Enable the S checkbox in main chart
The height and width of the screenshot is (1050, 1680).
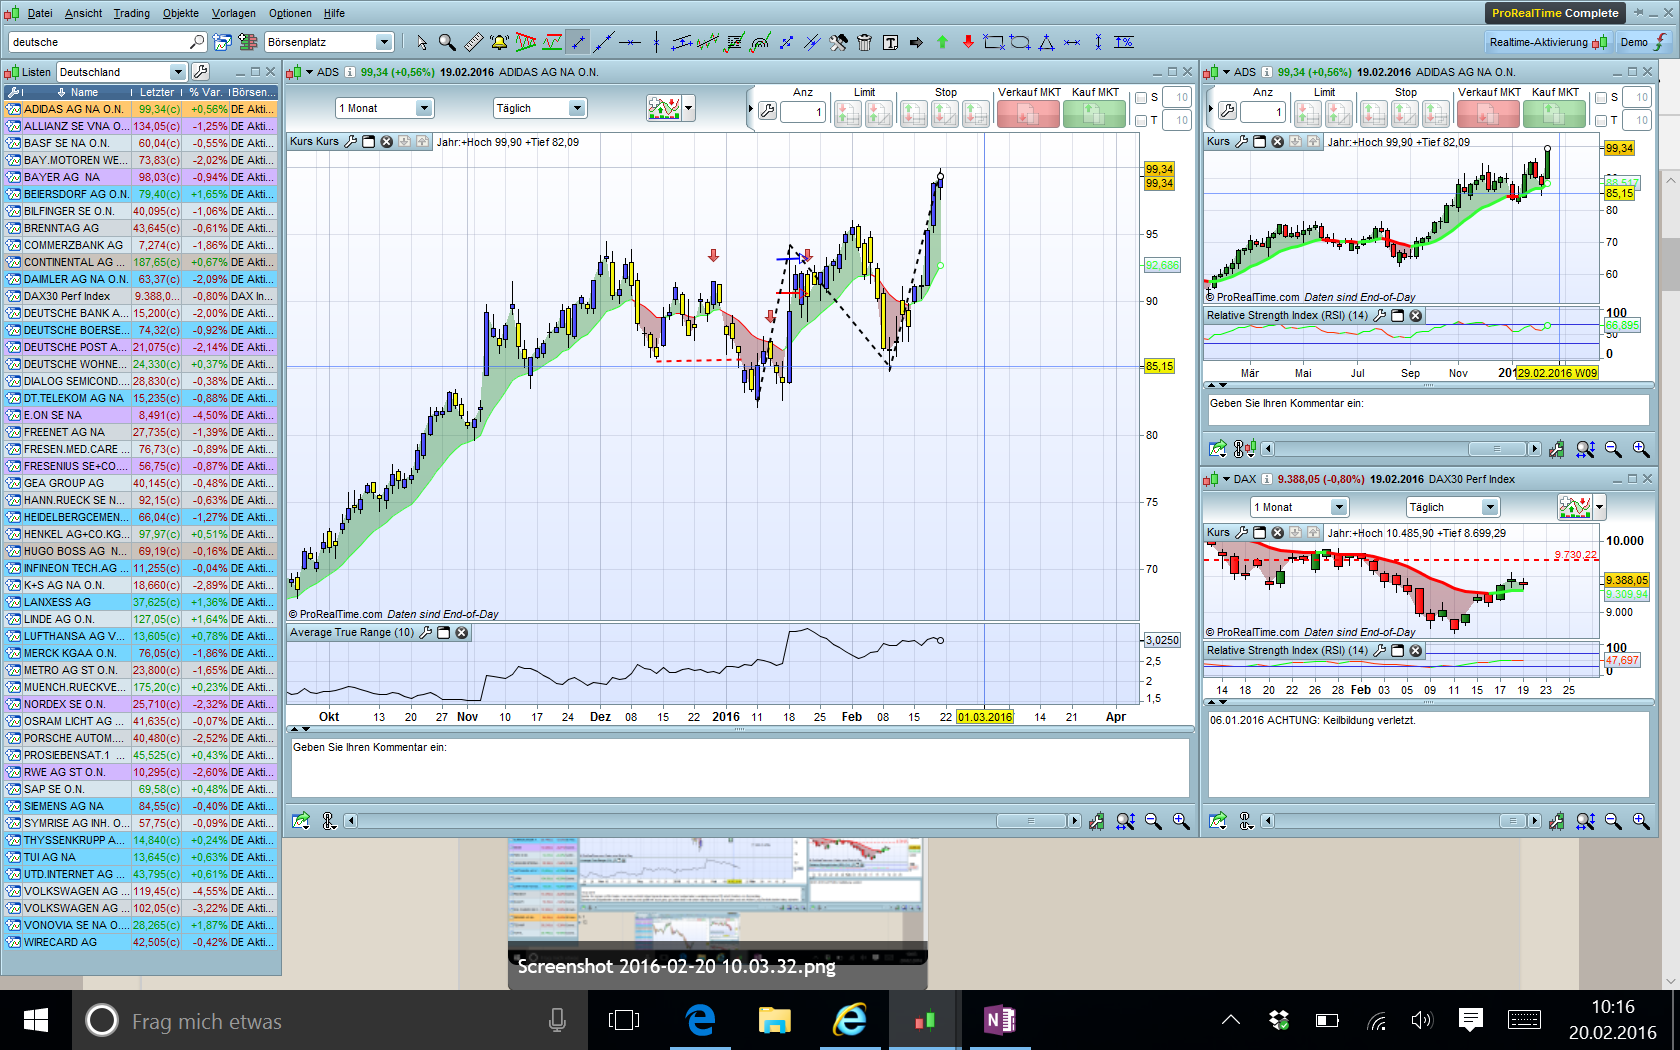tap(1141, 98)
